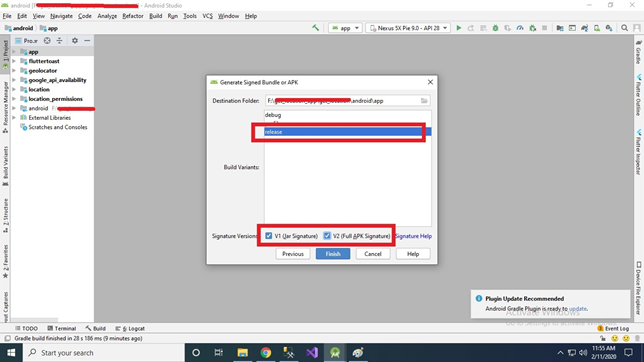Viewport: 644px width, 362px height.
Task: Collapse the project panel with the minus icon
Action: pos(87,41)
